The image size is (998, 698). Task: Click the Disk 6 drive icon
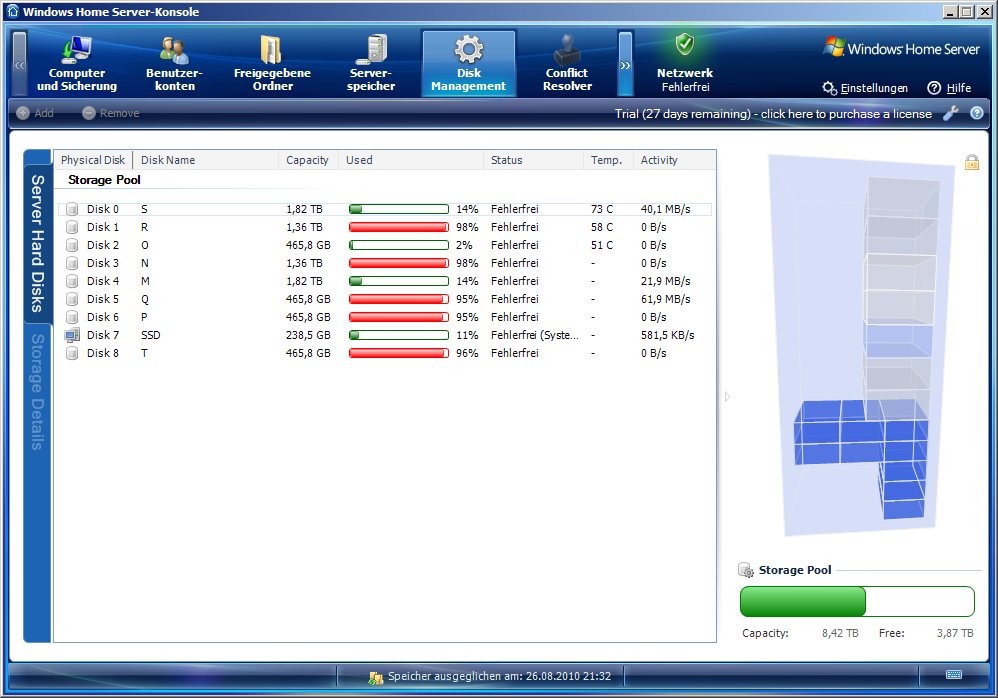(72, 317)
